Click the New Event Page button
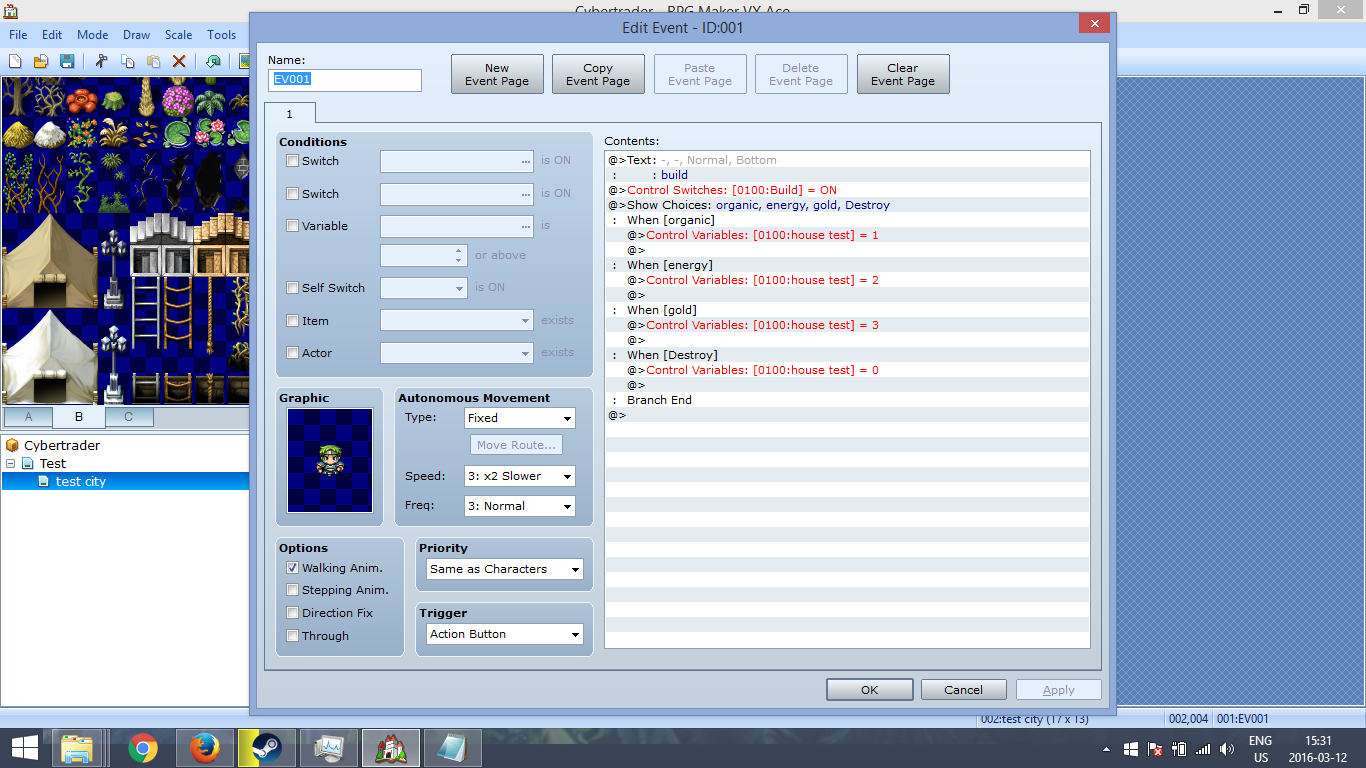The image size is (1366, 768). pos(497,74)
